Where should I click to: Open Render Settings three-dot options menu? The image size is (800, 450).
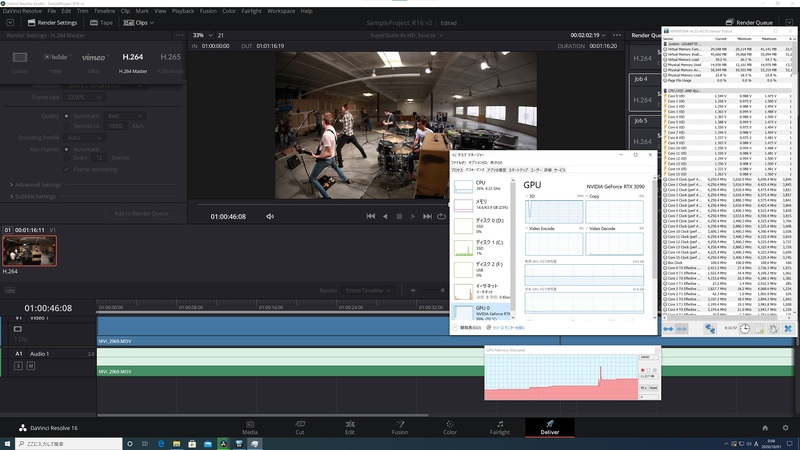click(x=179, y=35)
